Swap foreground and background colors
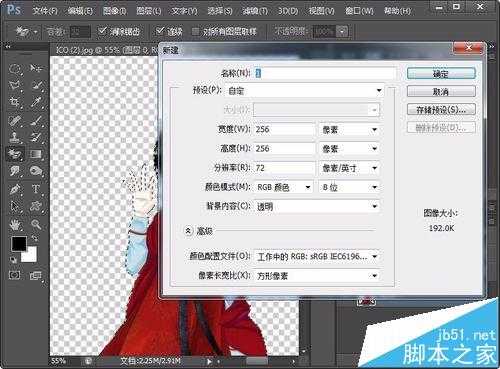The width and height of the screenshot is (500, 369). tap(34, 238)
